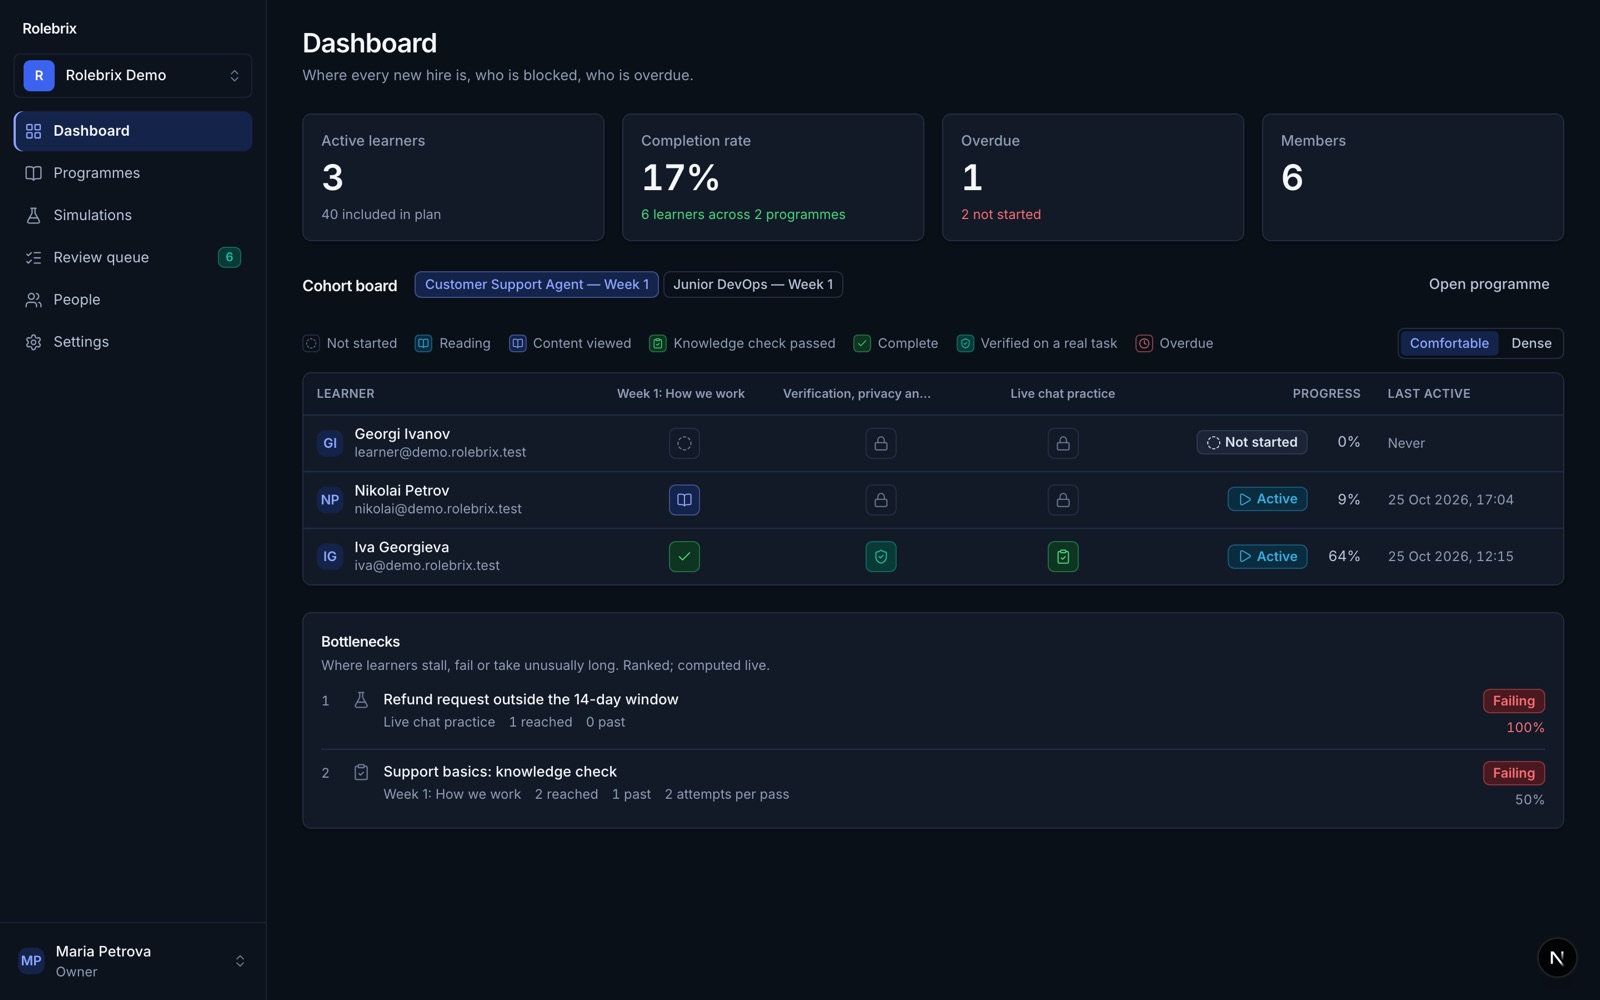Go to Dashboard in the sidebar

point(133,131)
